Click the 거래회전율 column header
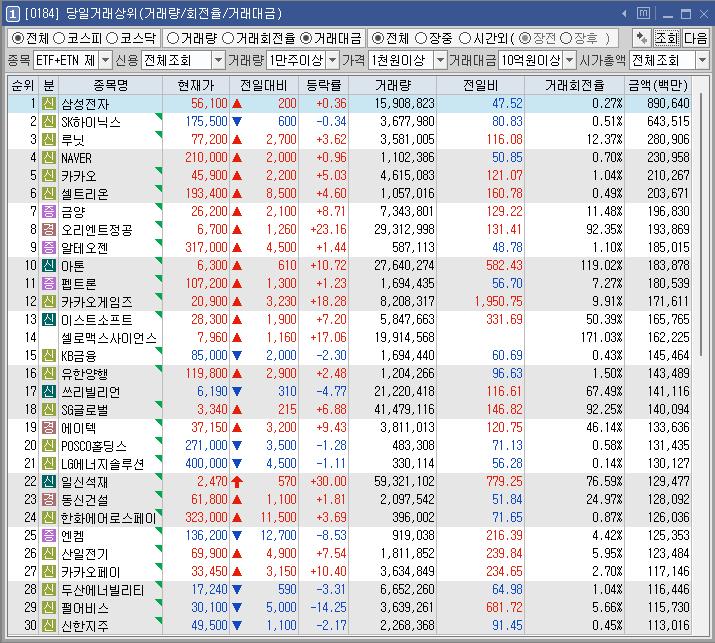Viewport: 715px width, 643px height. 575,85
